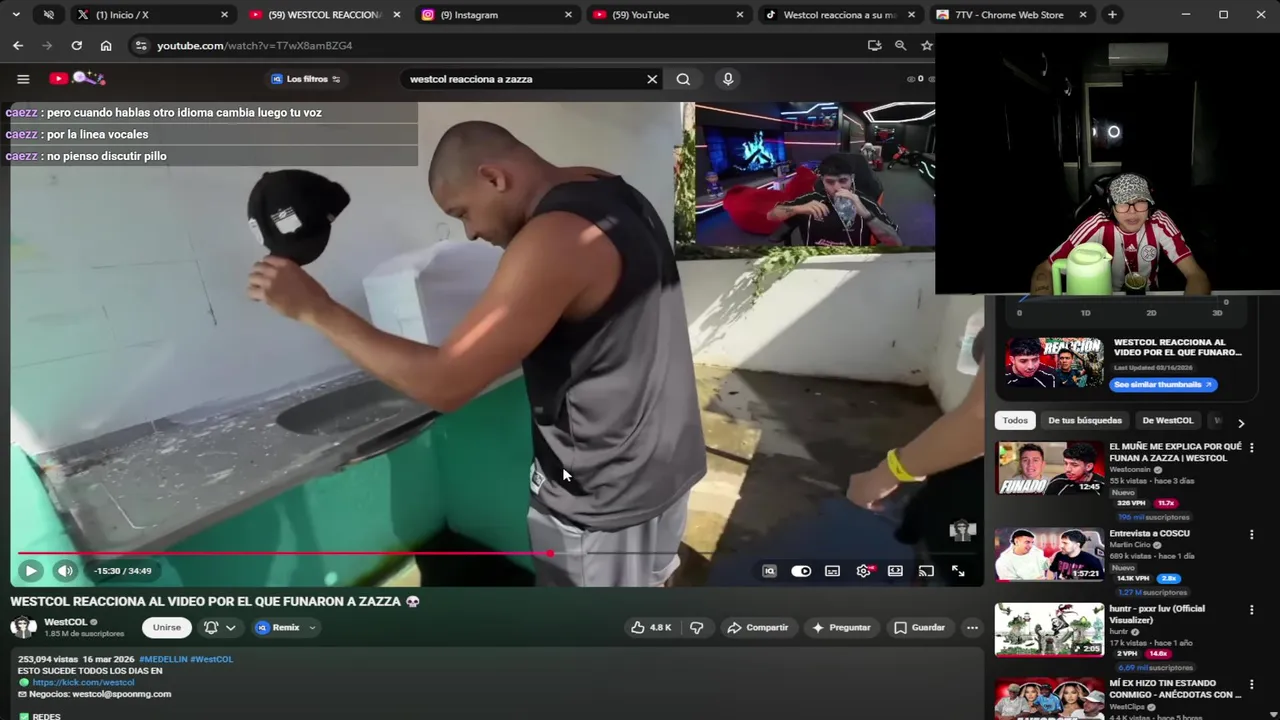The image size is (1280, 720).
Task: Select Todos chip filter
Action: click(x=1015, y=421)
